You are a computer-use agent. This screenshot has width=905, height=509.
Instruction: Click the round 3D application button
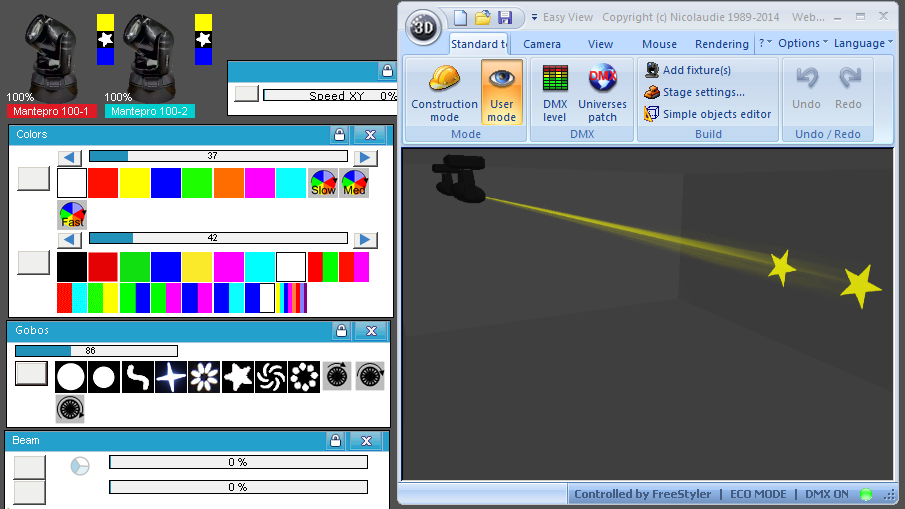click(x=422, y=27)
